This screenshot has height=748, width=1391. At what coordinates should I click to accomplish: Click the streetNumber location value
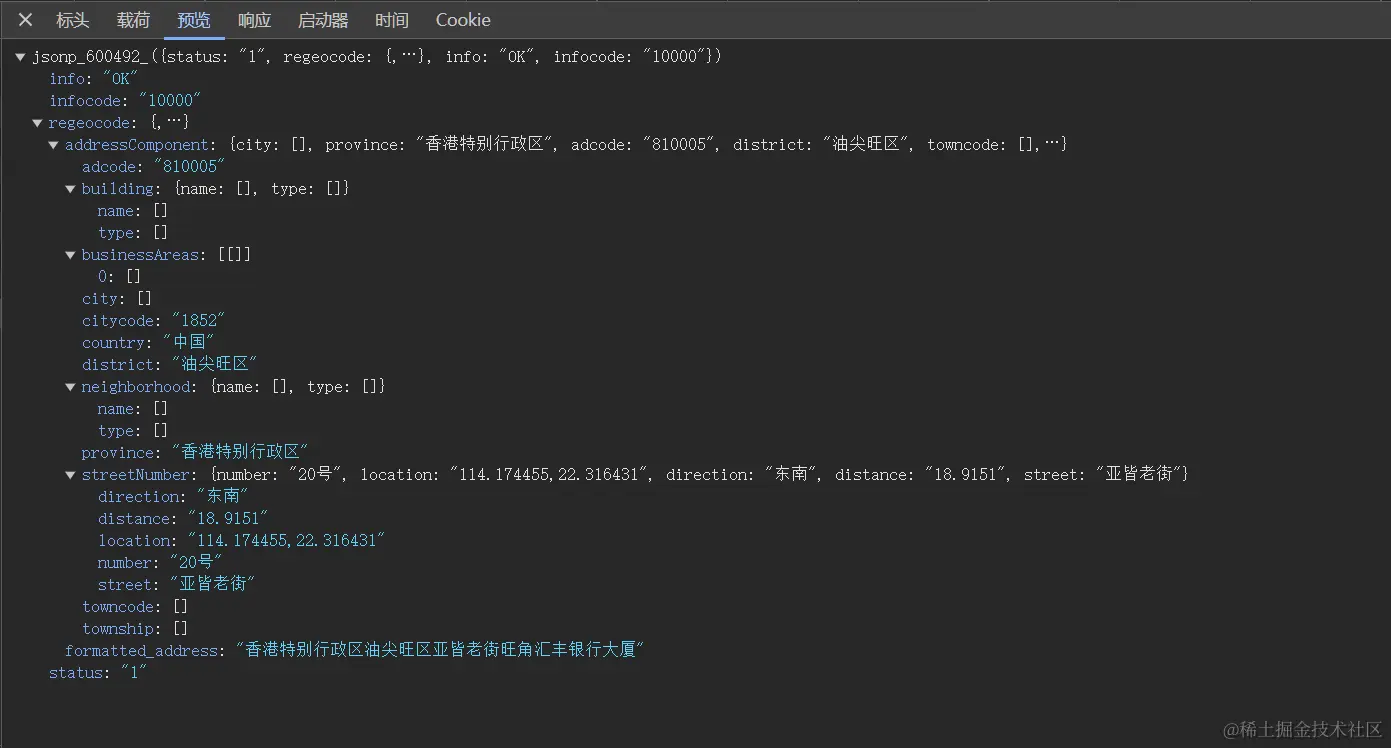pyautogui.click(x=285, y=541)
